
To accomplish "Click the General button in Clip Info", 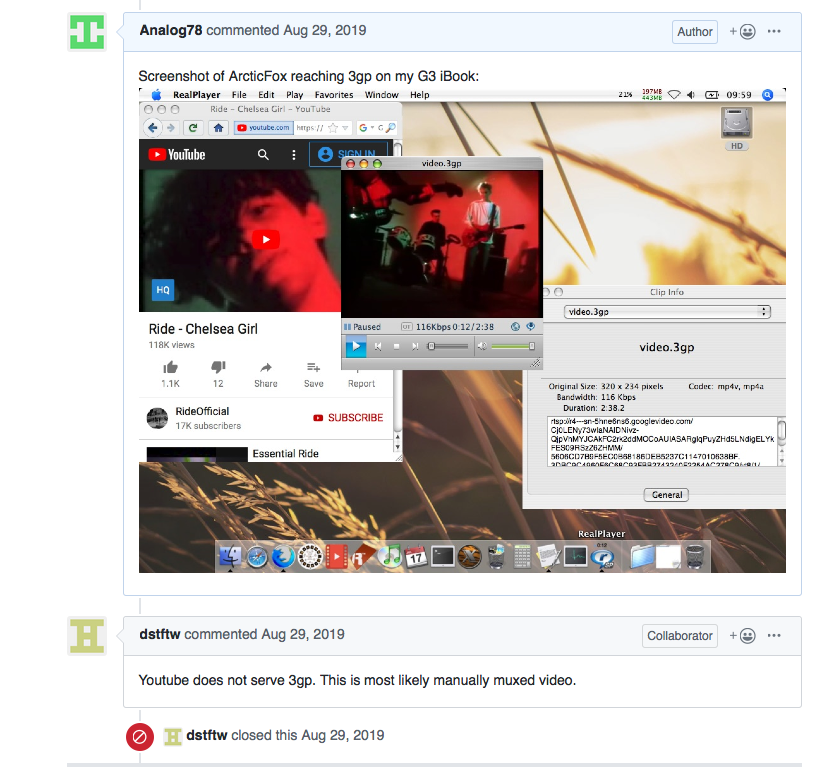I will pos(667,495).
